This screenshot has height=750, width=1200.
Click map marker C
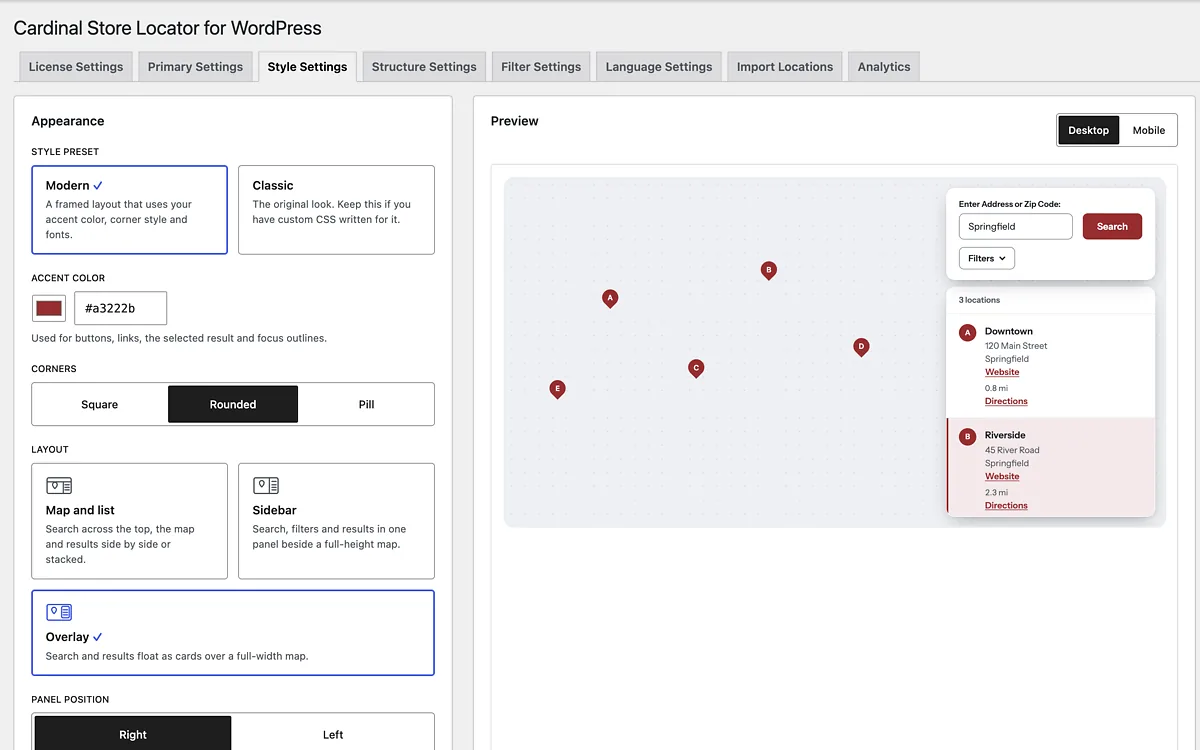696,368
